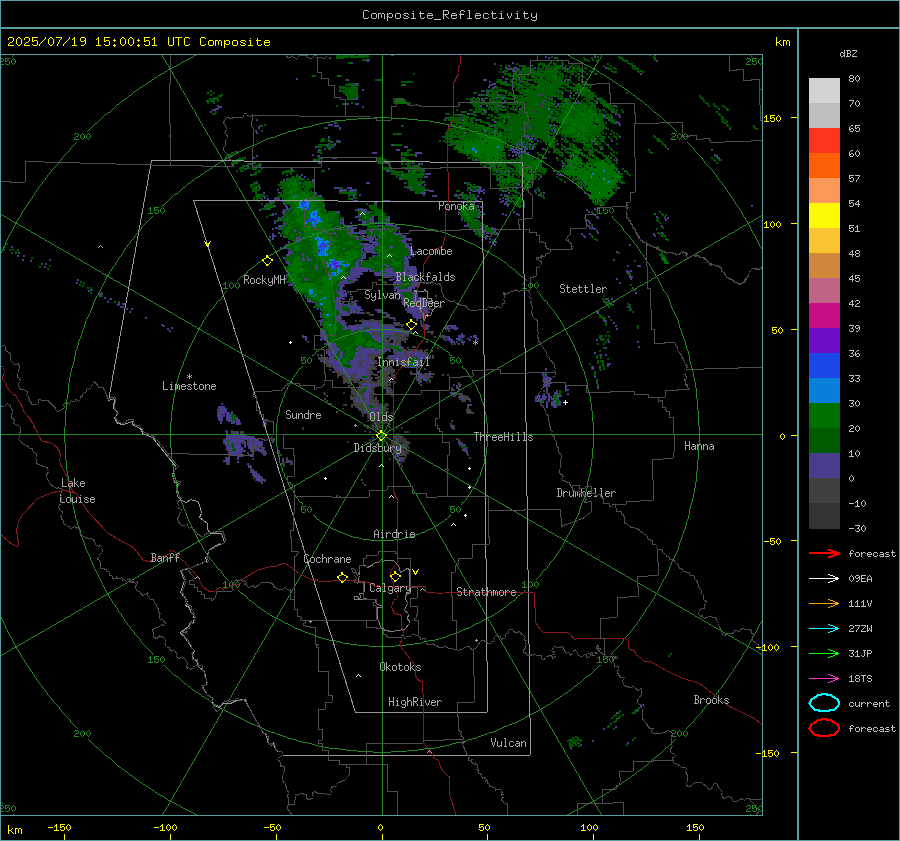The width and height of the screenshot is (900, 841).
Task: Click the yellow diamond marker above Calgary
Action: click(x=395, y=576)
